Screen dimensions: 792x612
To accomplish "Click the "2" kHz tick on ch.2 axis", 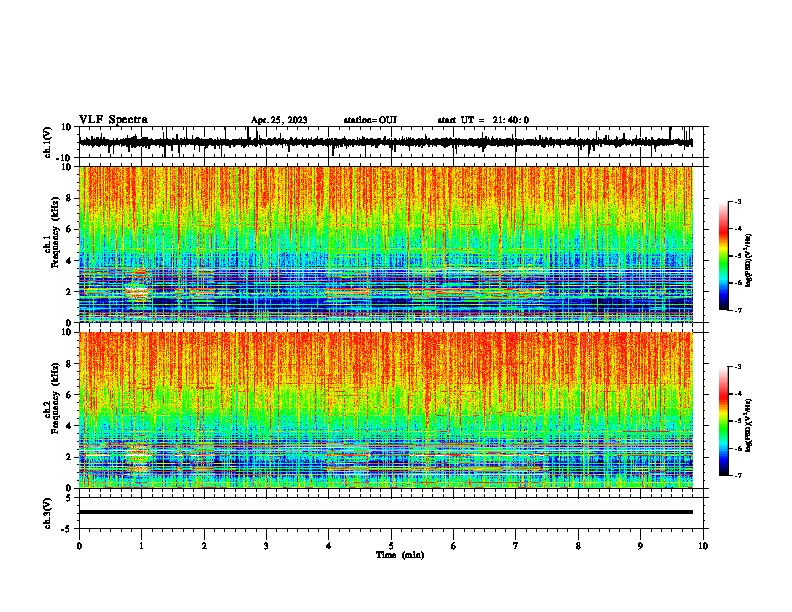I will coord(69,457).
